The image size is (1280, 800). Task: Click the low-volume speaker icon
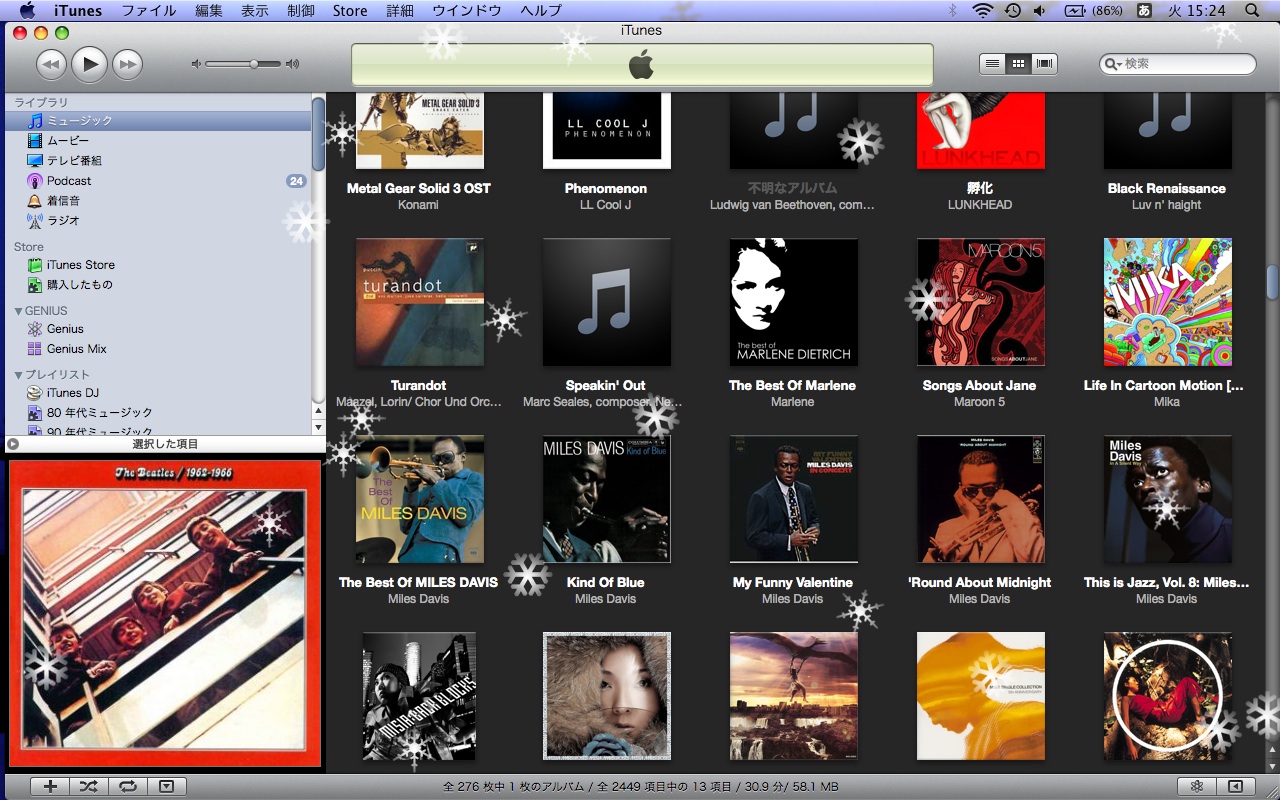196,64
